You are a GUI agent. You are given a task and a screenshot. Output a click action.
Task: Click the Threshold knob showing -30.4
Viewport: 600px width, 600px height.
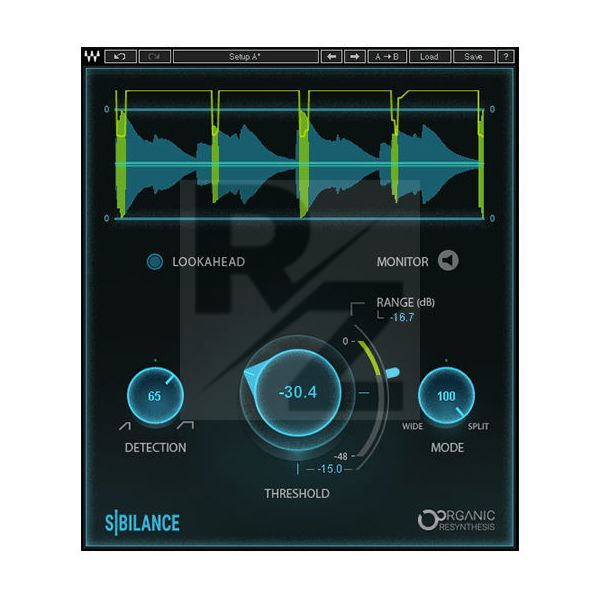pos(298,393)
